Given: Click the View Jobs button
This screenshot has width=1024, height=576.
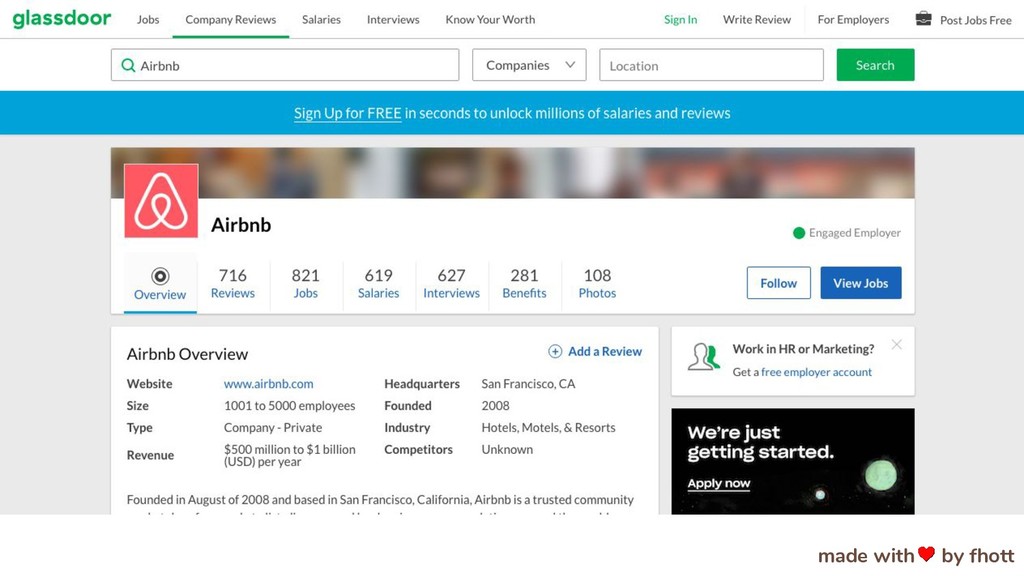Looking at the screenshot, I should point(861,283).
